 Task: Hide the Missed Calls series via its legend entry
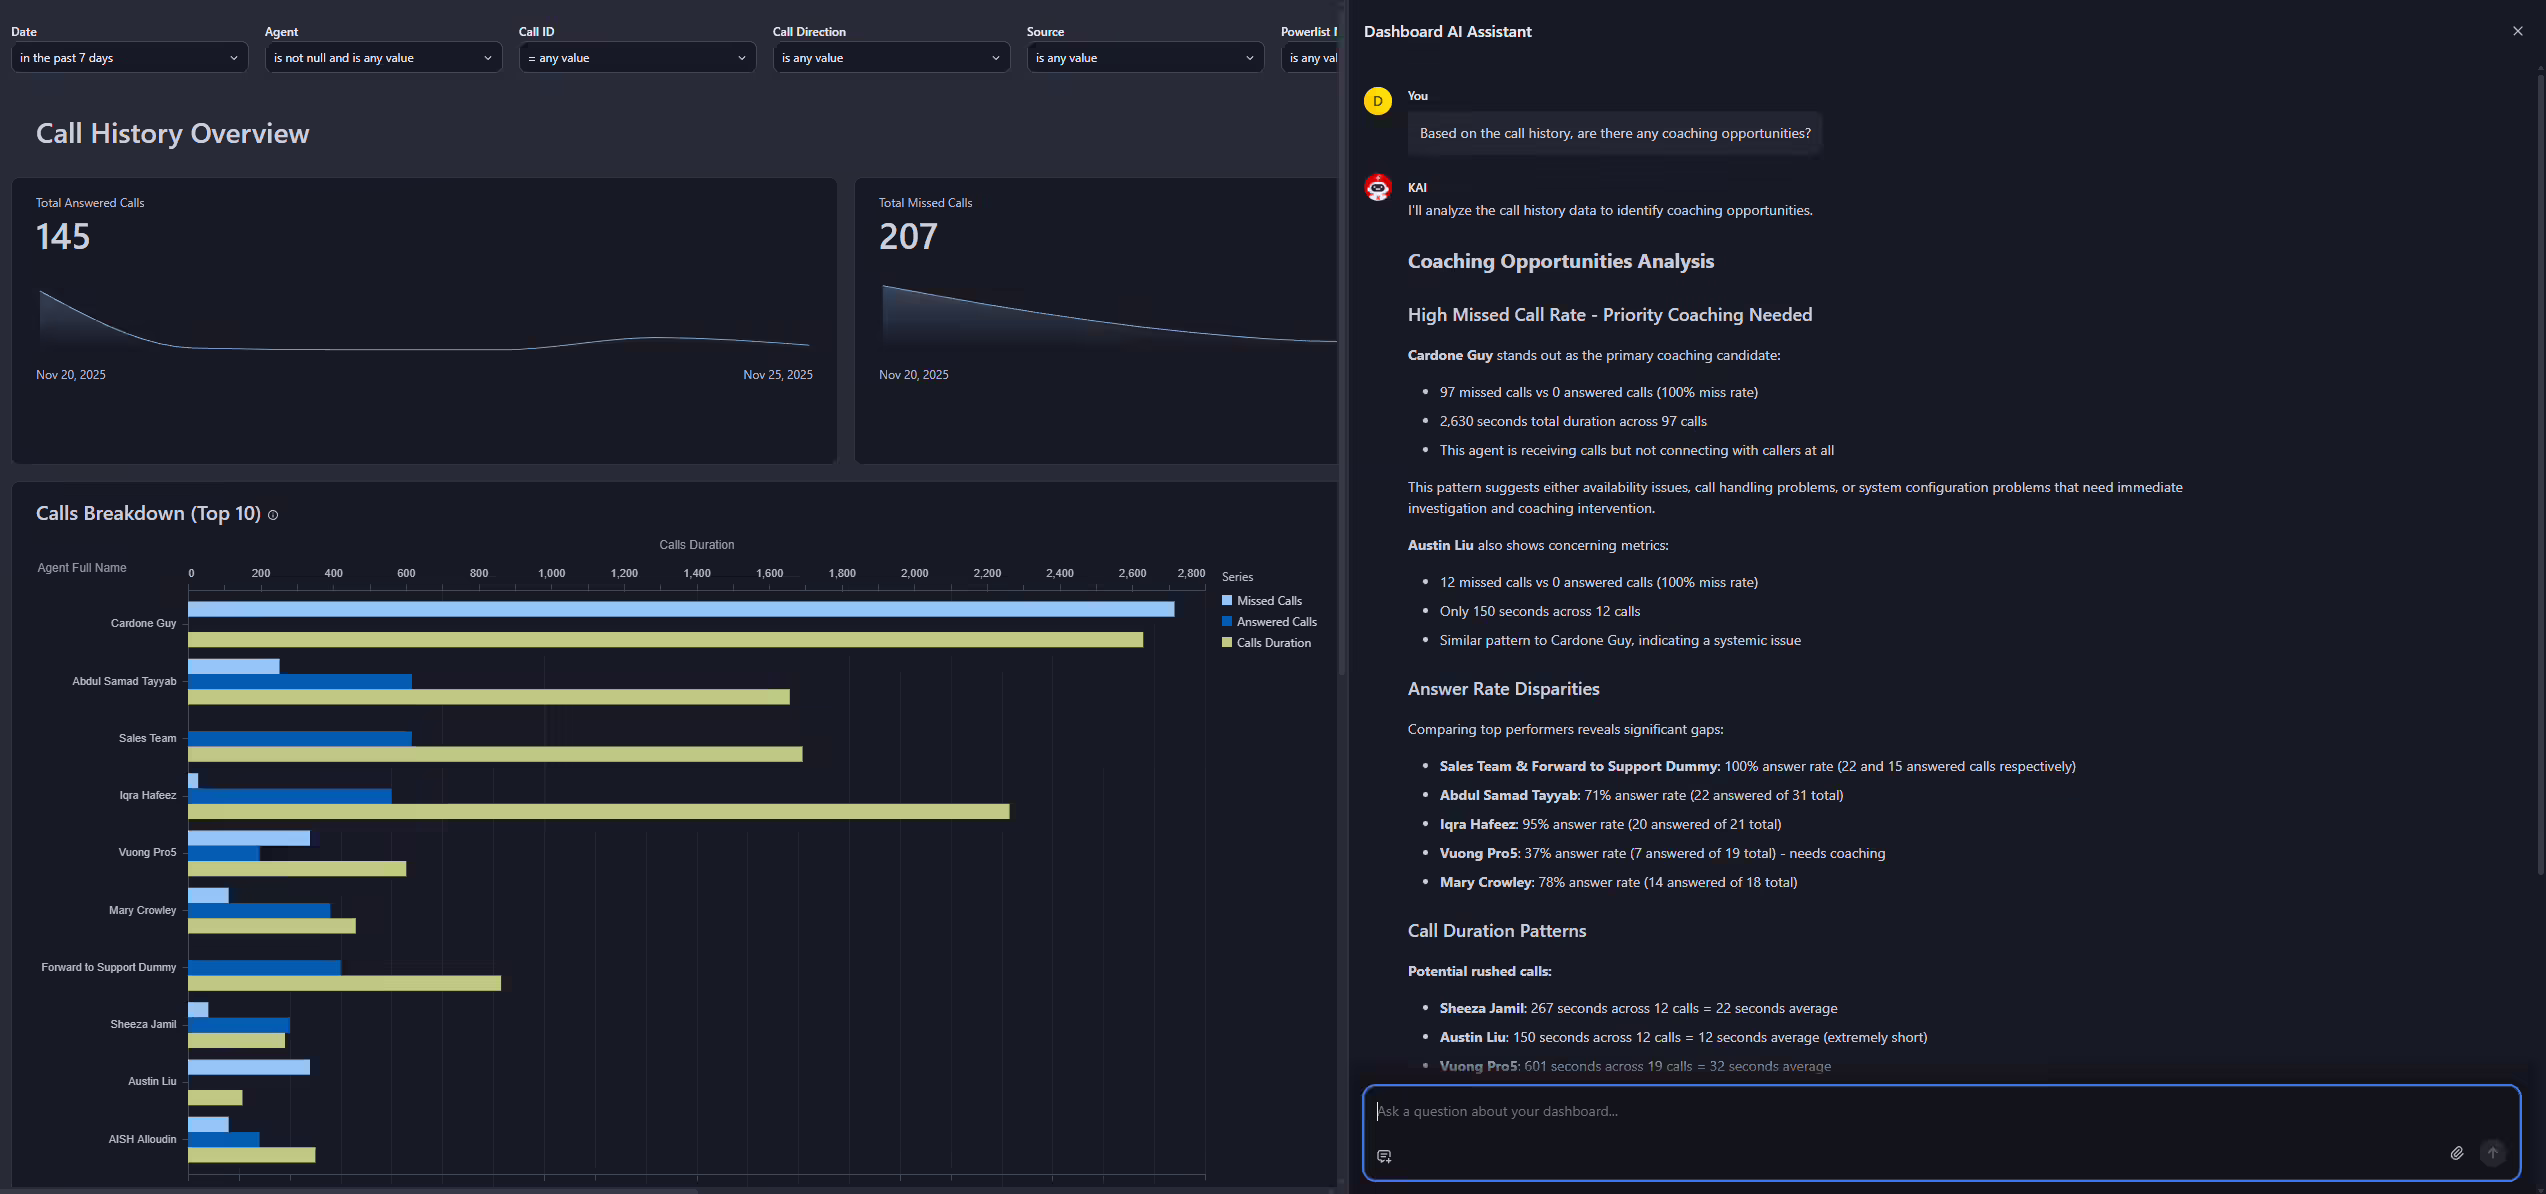(1263, 600)
